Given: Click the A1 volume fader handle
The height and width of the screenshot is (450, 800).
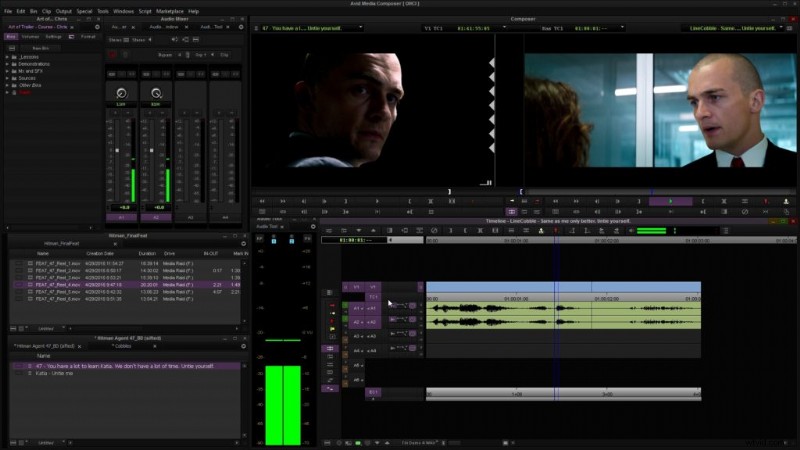Looking at the screenshot, I should click(x=117, y=151).
